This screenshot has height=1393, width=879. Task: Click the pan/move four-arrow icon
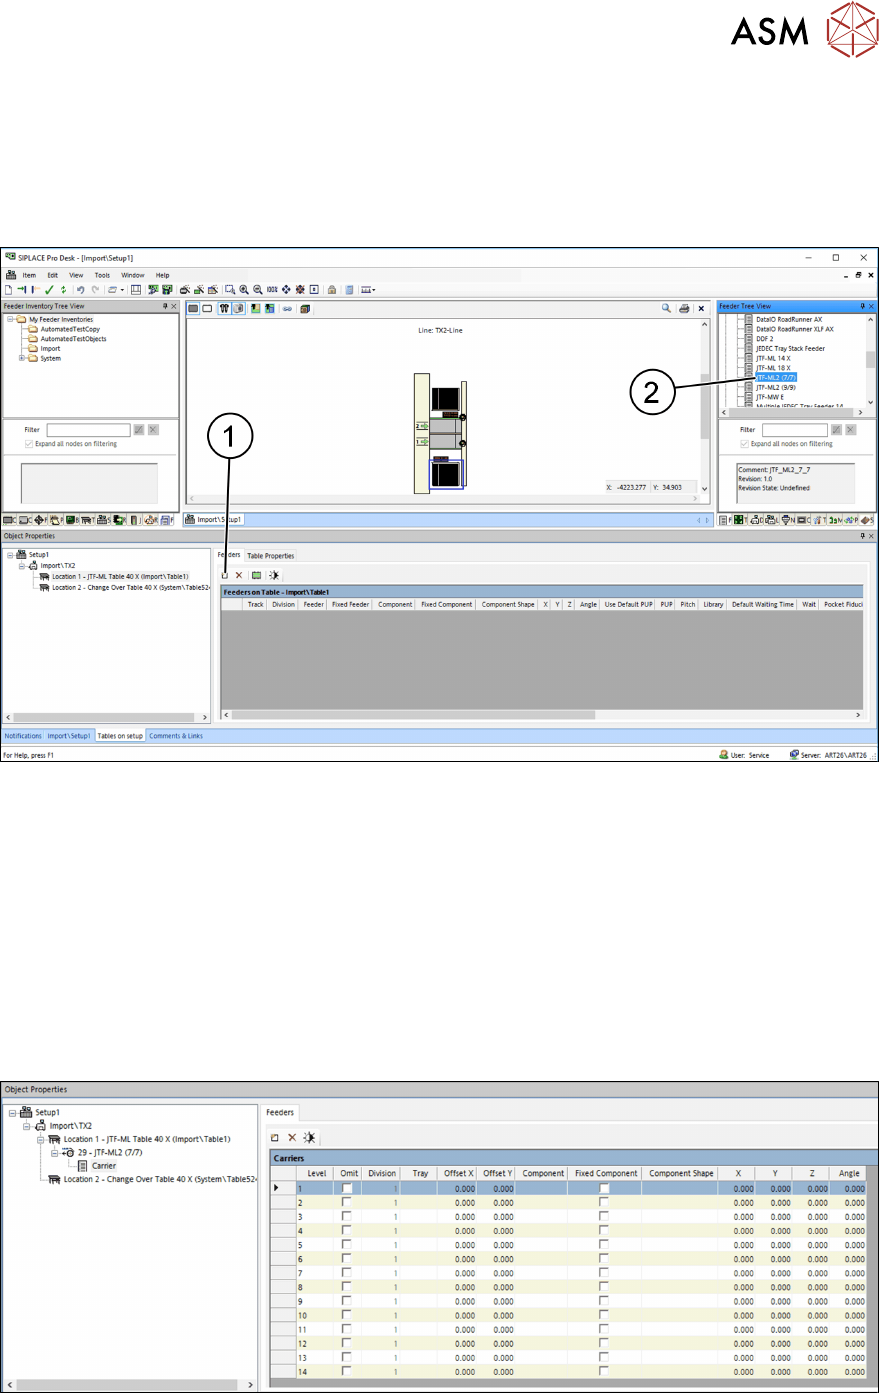[286, 289]
